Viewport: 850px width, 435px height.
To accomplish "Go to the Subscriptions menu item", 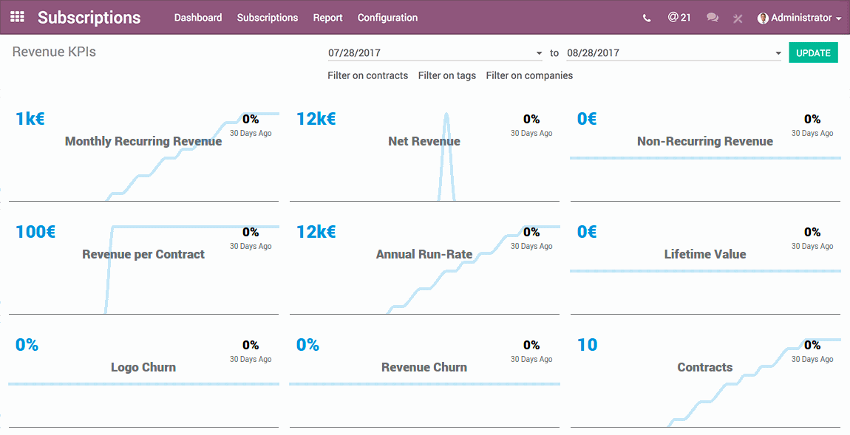I will [267, 18].
